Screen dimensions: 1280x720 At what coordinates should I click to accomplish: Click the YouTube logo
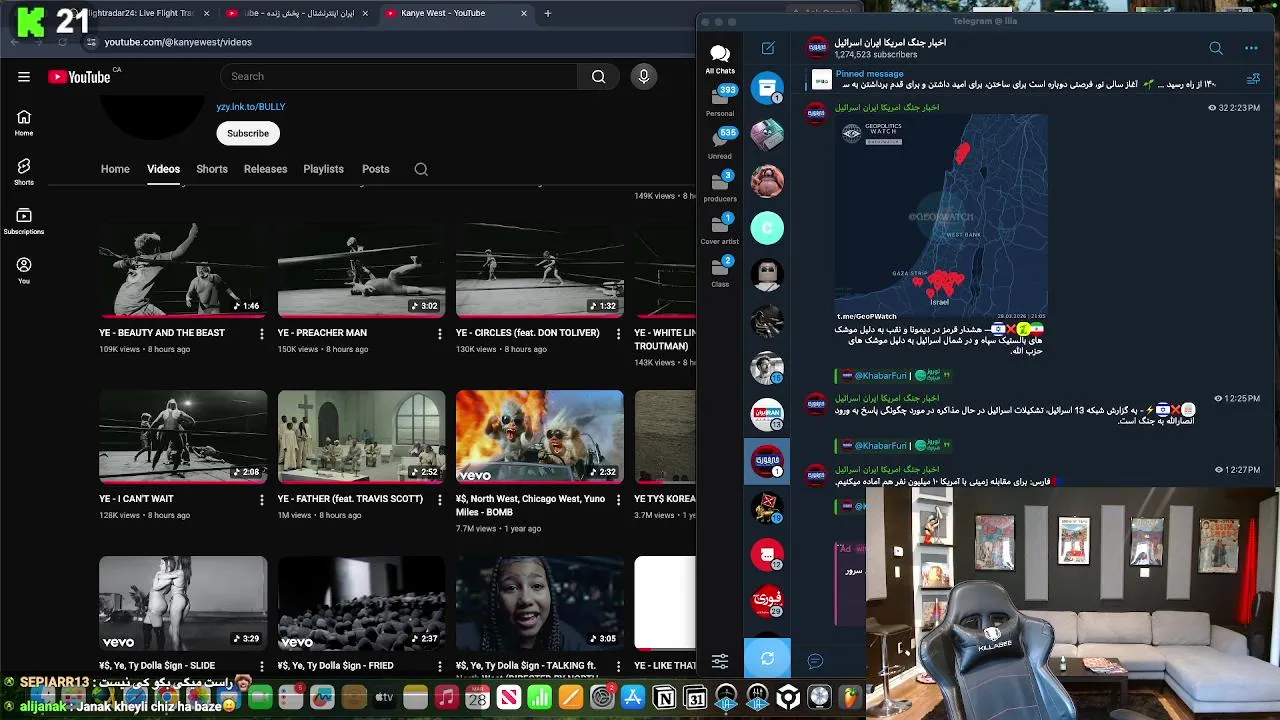(79, 77)
